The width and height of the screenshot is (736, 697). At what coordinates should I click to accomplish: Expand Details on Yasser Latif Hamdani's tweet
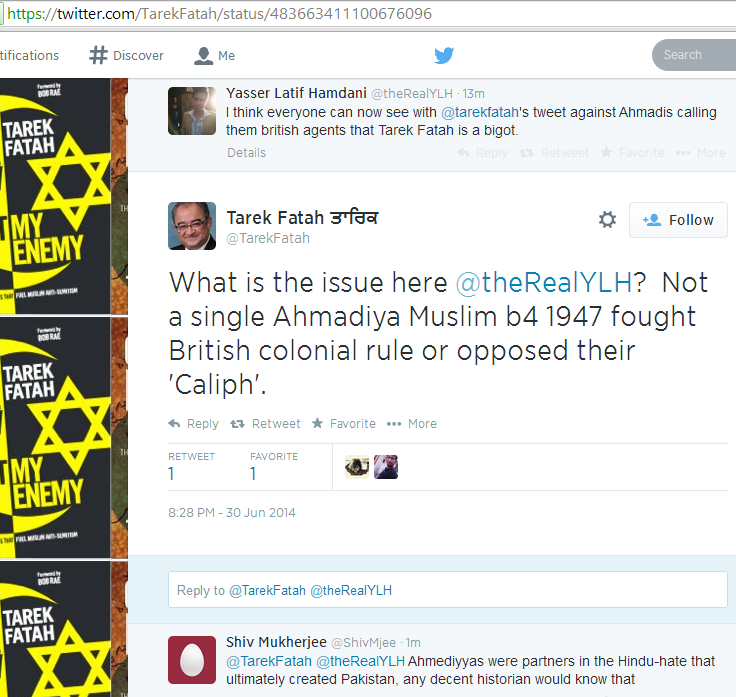(x=246, y=153)
